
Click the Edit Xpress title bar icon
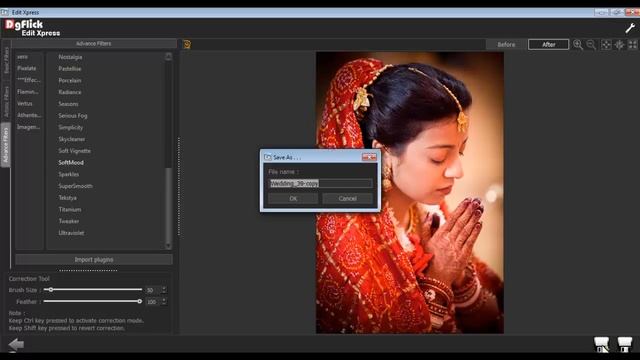click(x=5, y=12)
